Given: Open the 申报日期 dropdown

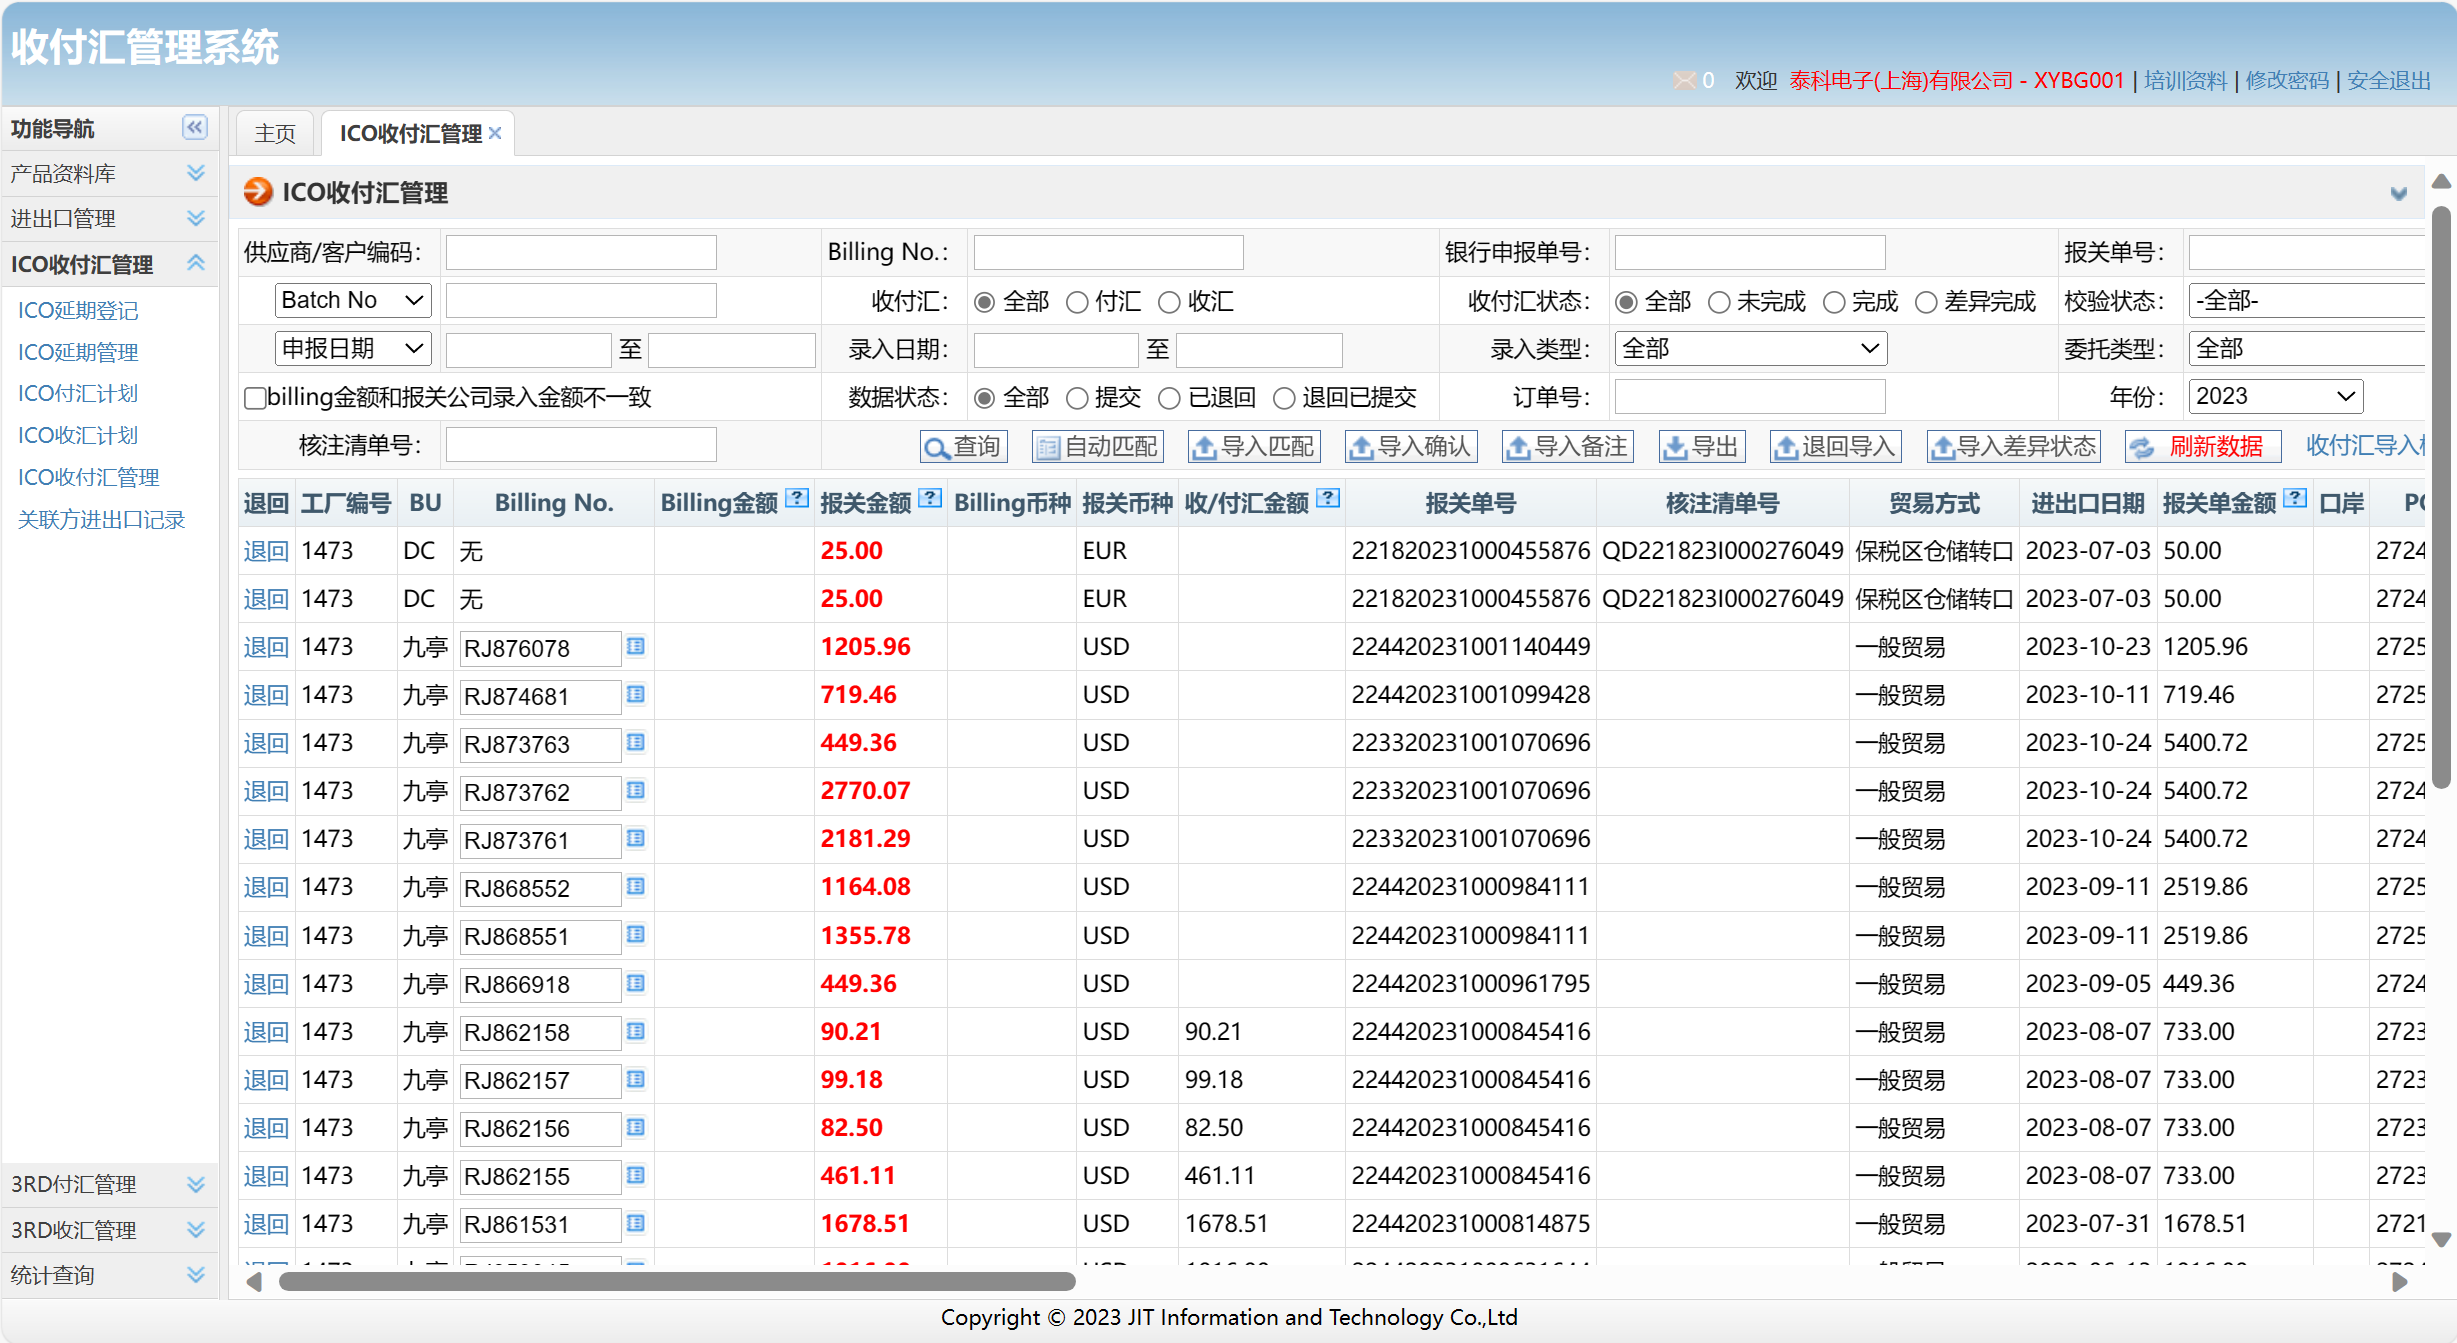Looking at the screenshot, I should (x=353, y=348).
